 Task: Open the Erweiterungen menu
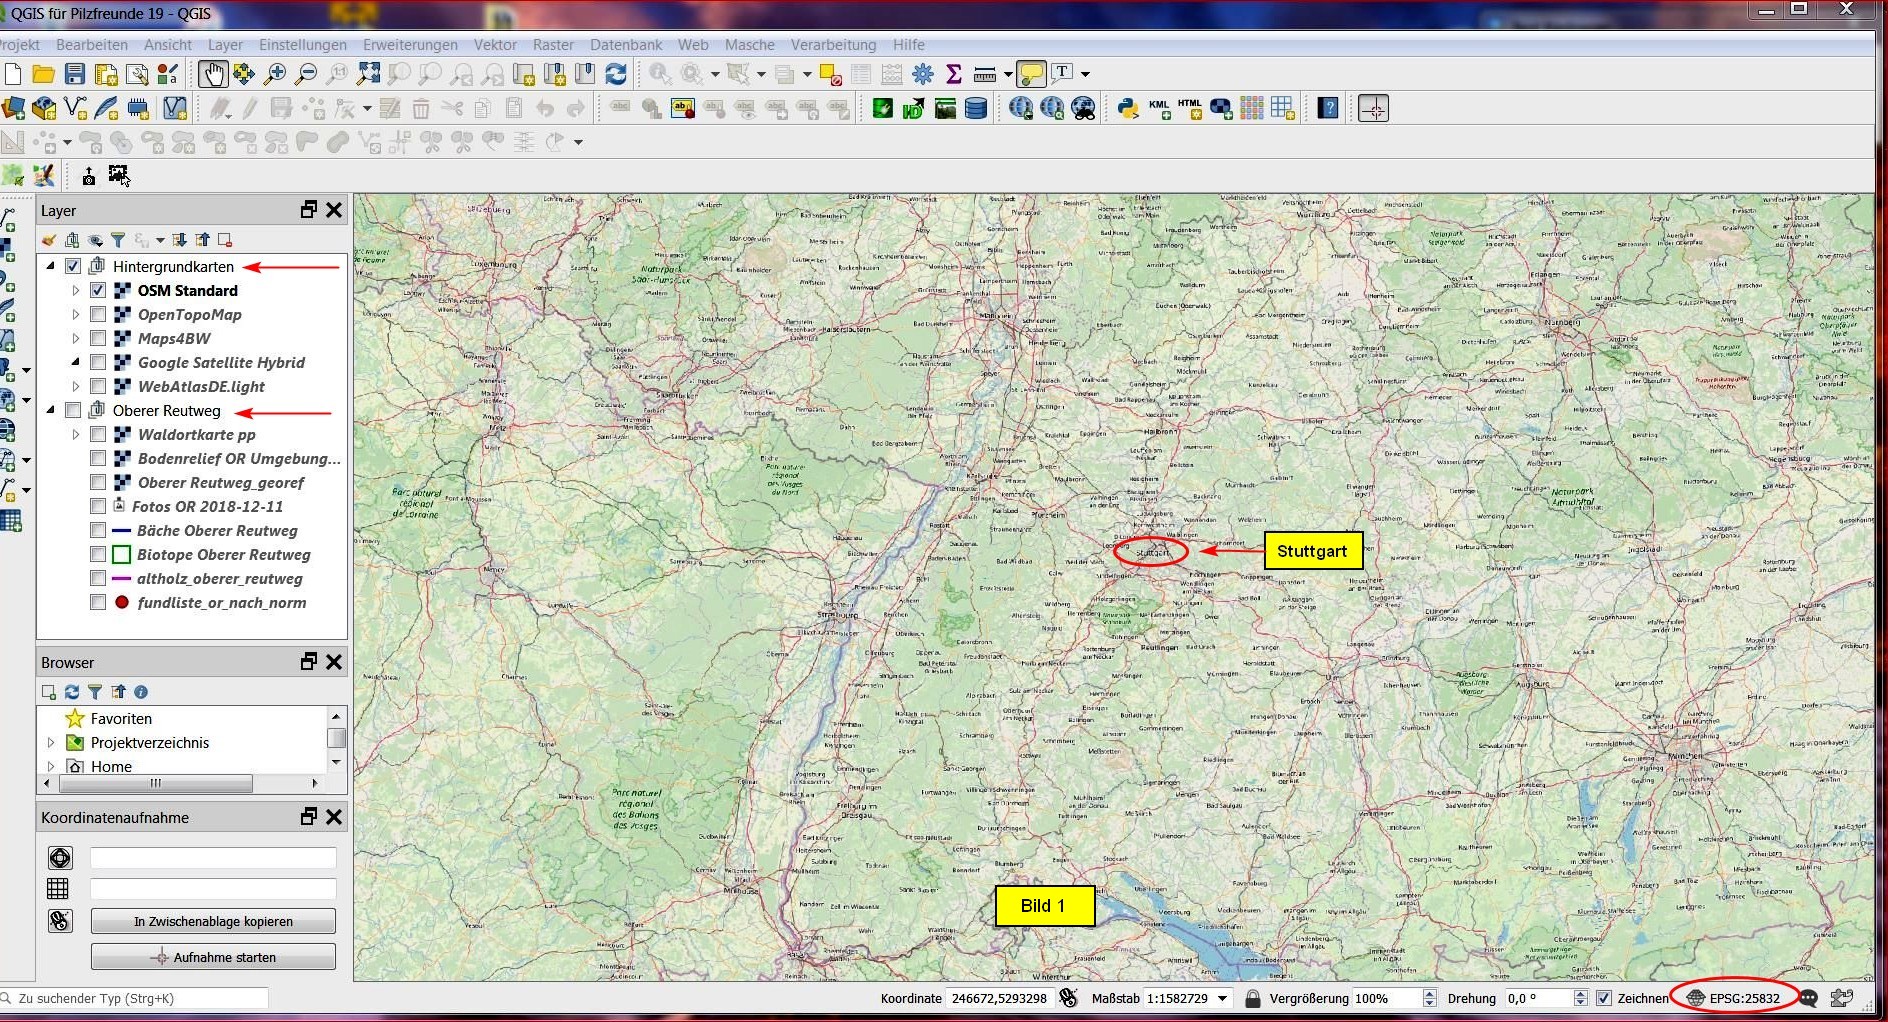coord(410,45)
